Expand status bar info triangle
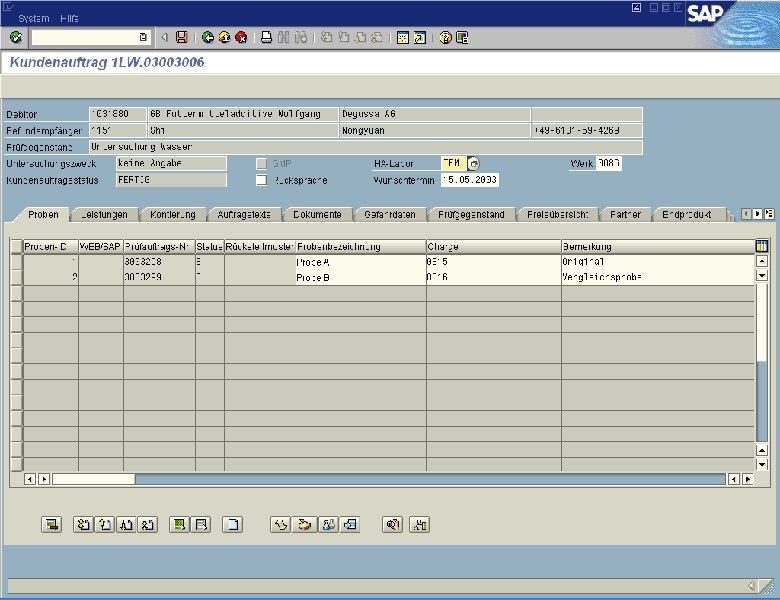Image resolution: width=780 pixels, height=600 pixels. (x=751, y=586)
